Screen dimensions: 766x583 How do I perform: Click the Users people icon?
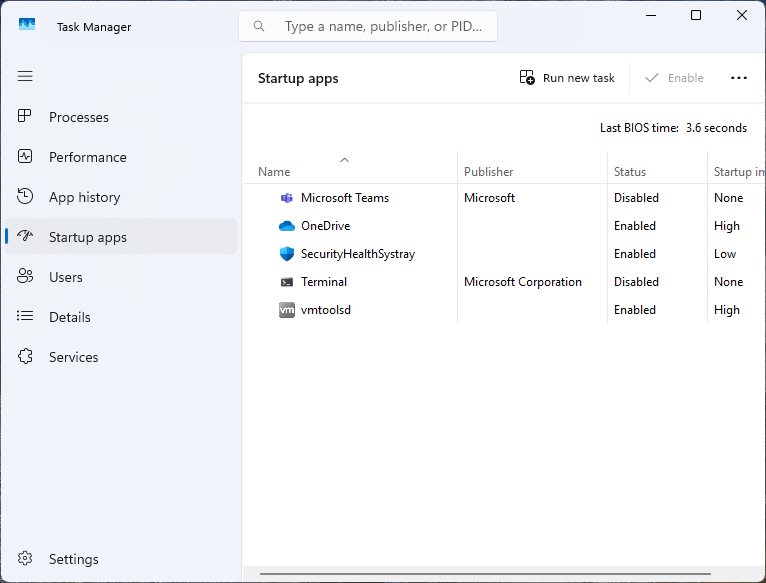coord(25,276)
